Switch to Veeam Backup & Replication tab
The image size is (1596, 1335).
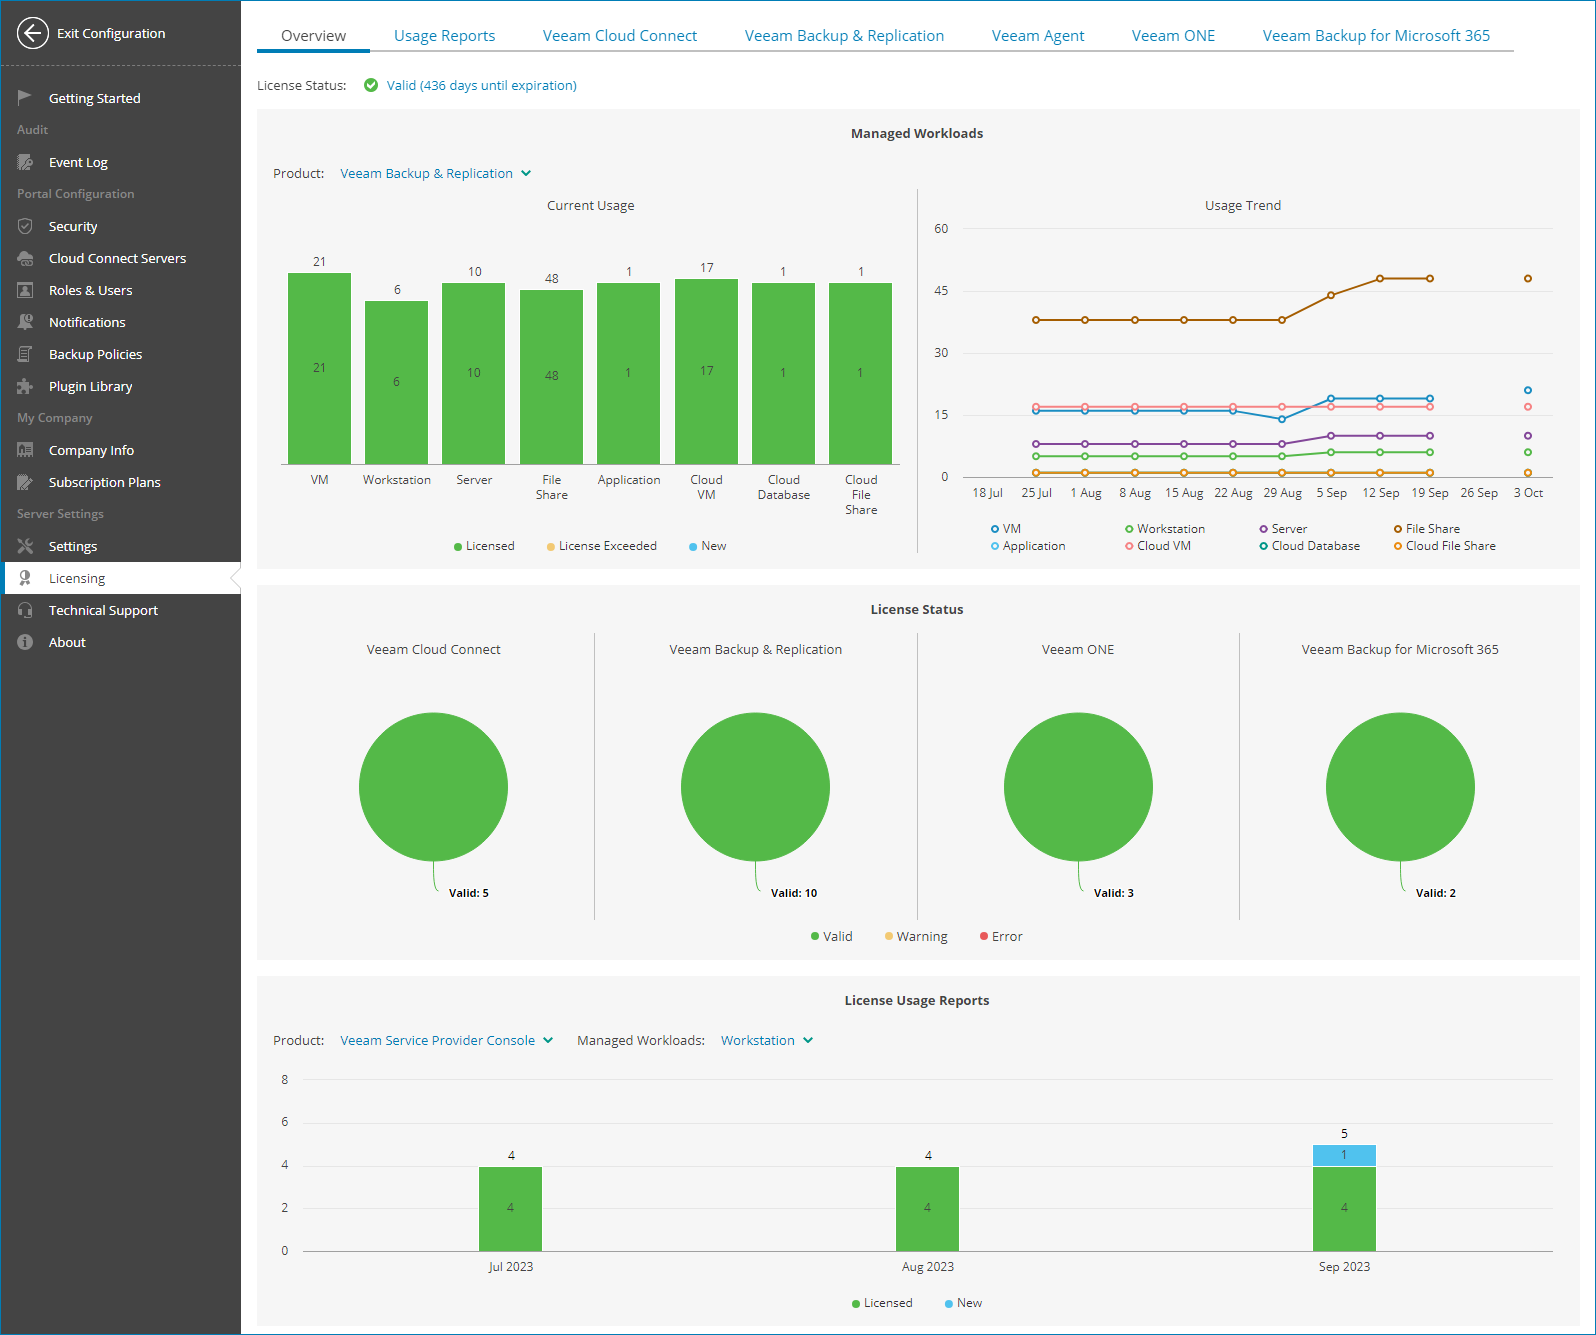(x=844, y=36)
